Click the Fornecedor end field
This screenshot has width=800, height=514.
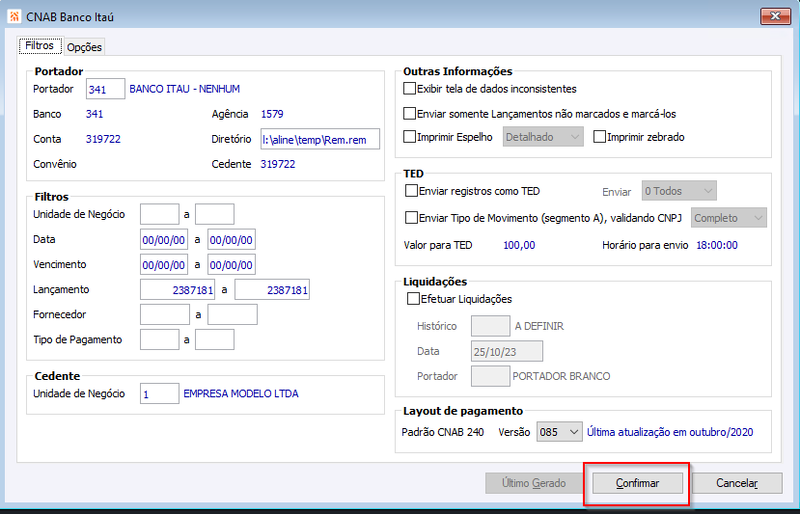click(233, 314)
